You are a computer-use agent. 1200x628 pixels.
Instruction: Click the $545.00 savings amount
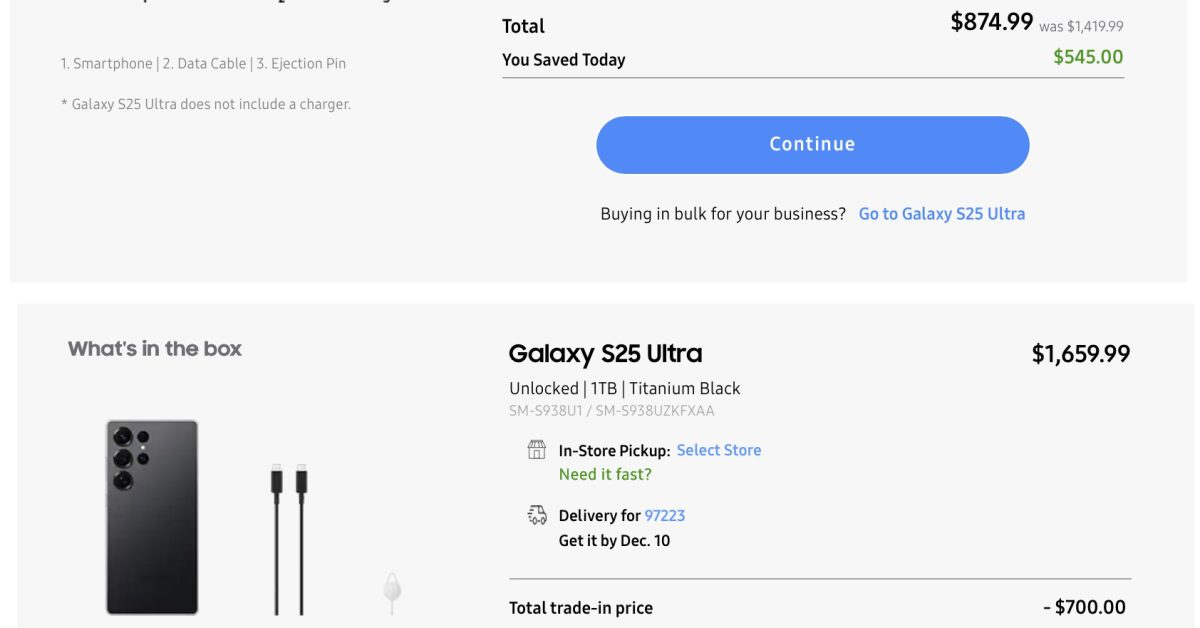click(1088, 57)
